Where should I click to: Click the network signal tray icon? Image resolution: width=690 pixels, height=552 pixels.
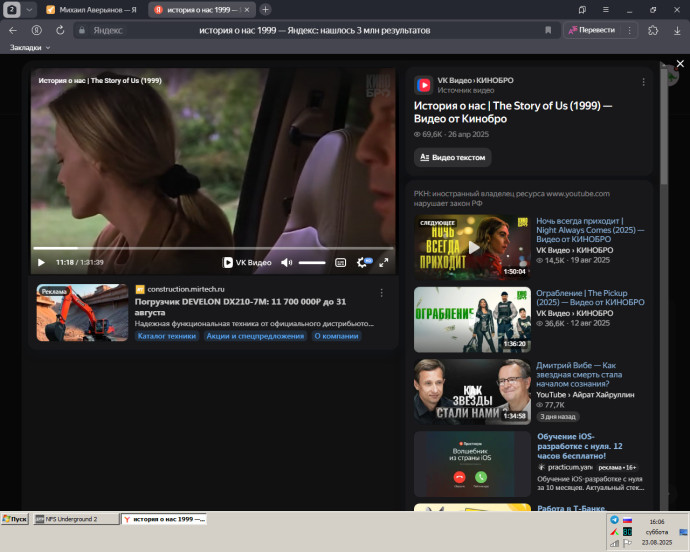pos(614,544)
